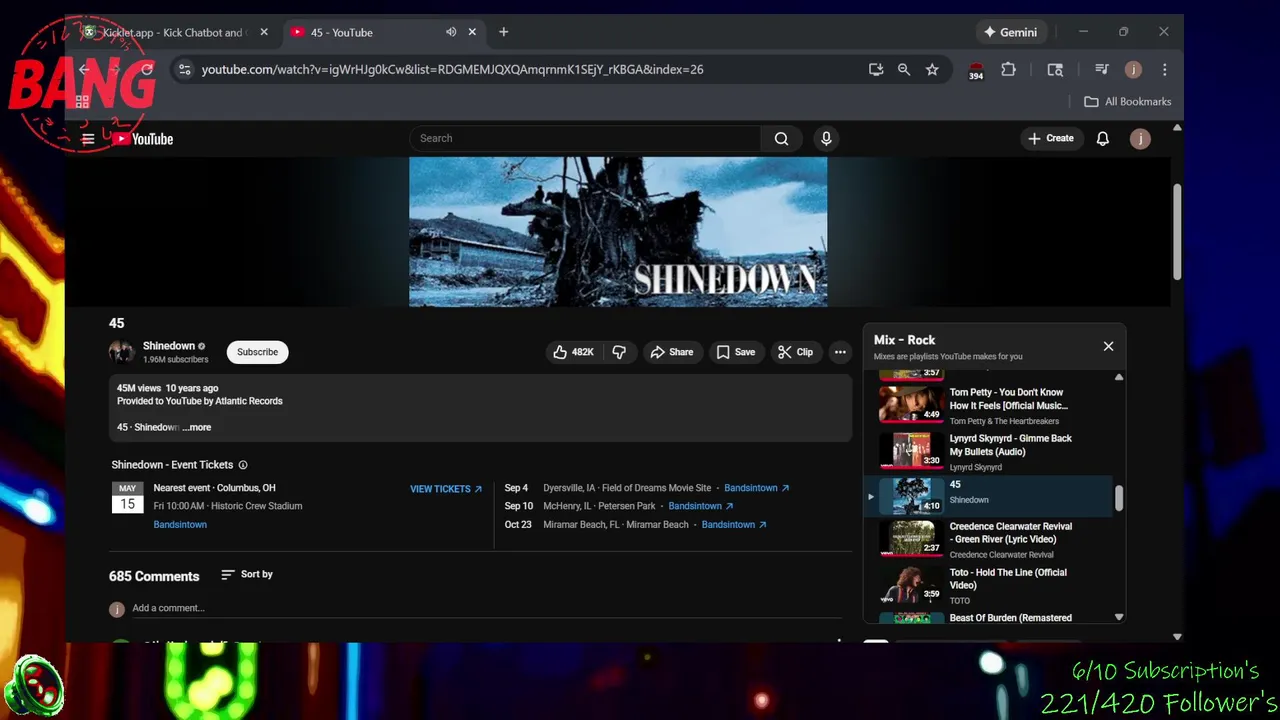Reload the page in Chrome
The height and width of the screenshot is (720, 1280).
[x=147, y=69]
